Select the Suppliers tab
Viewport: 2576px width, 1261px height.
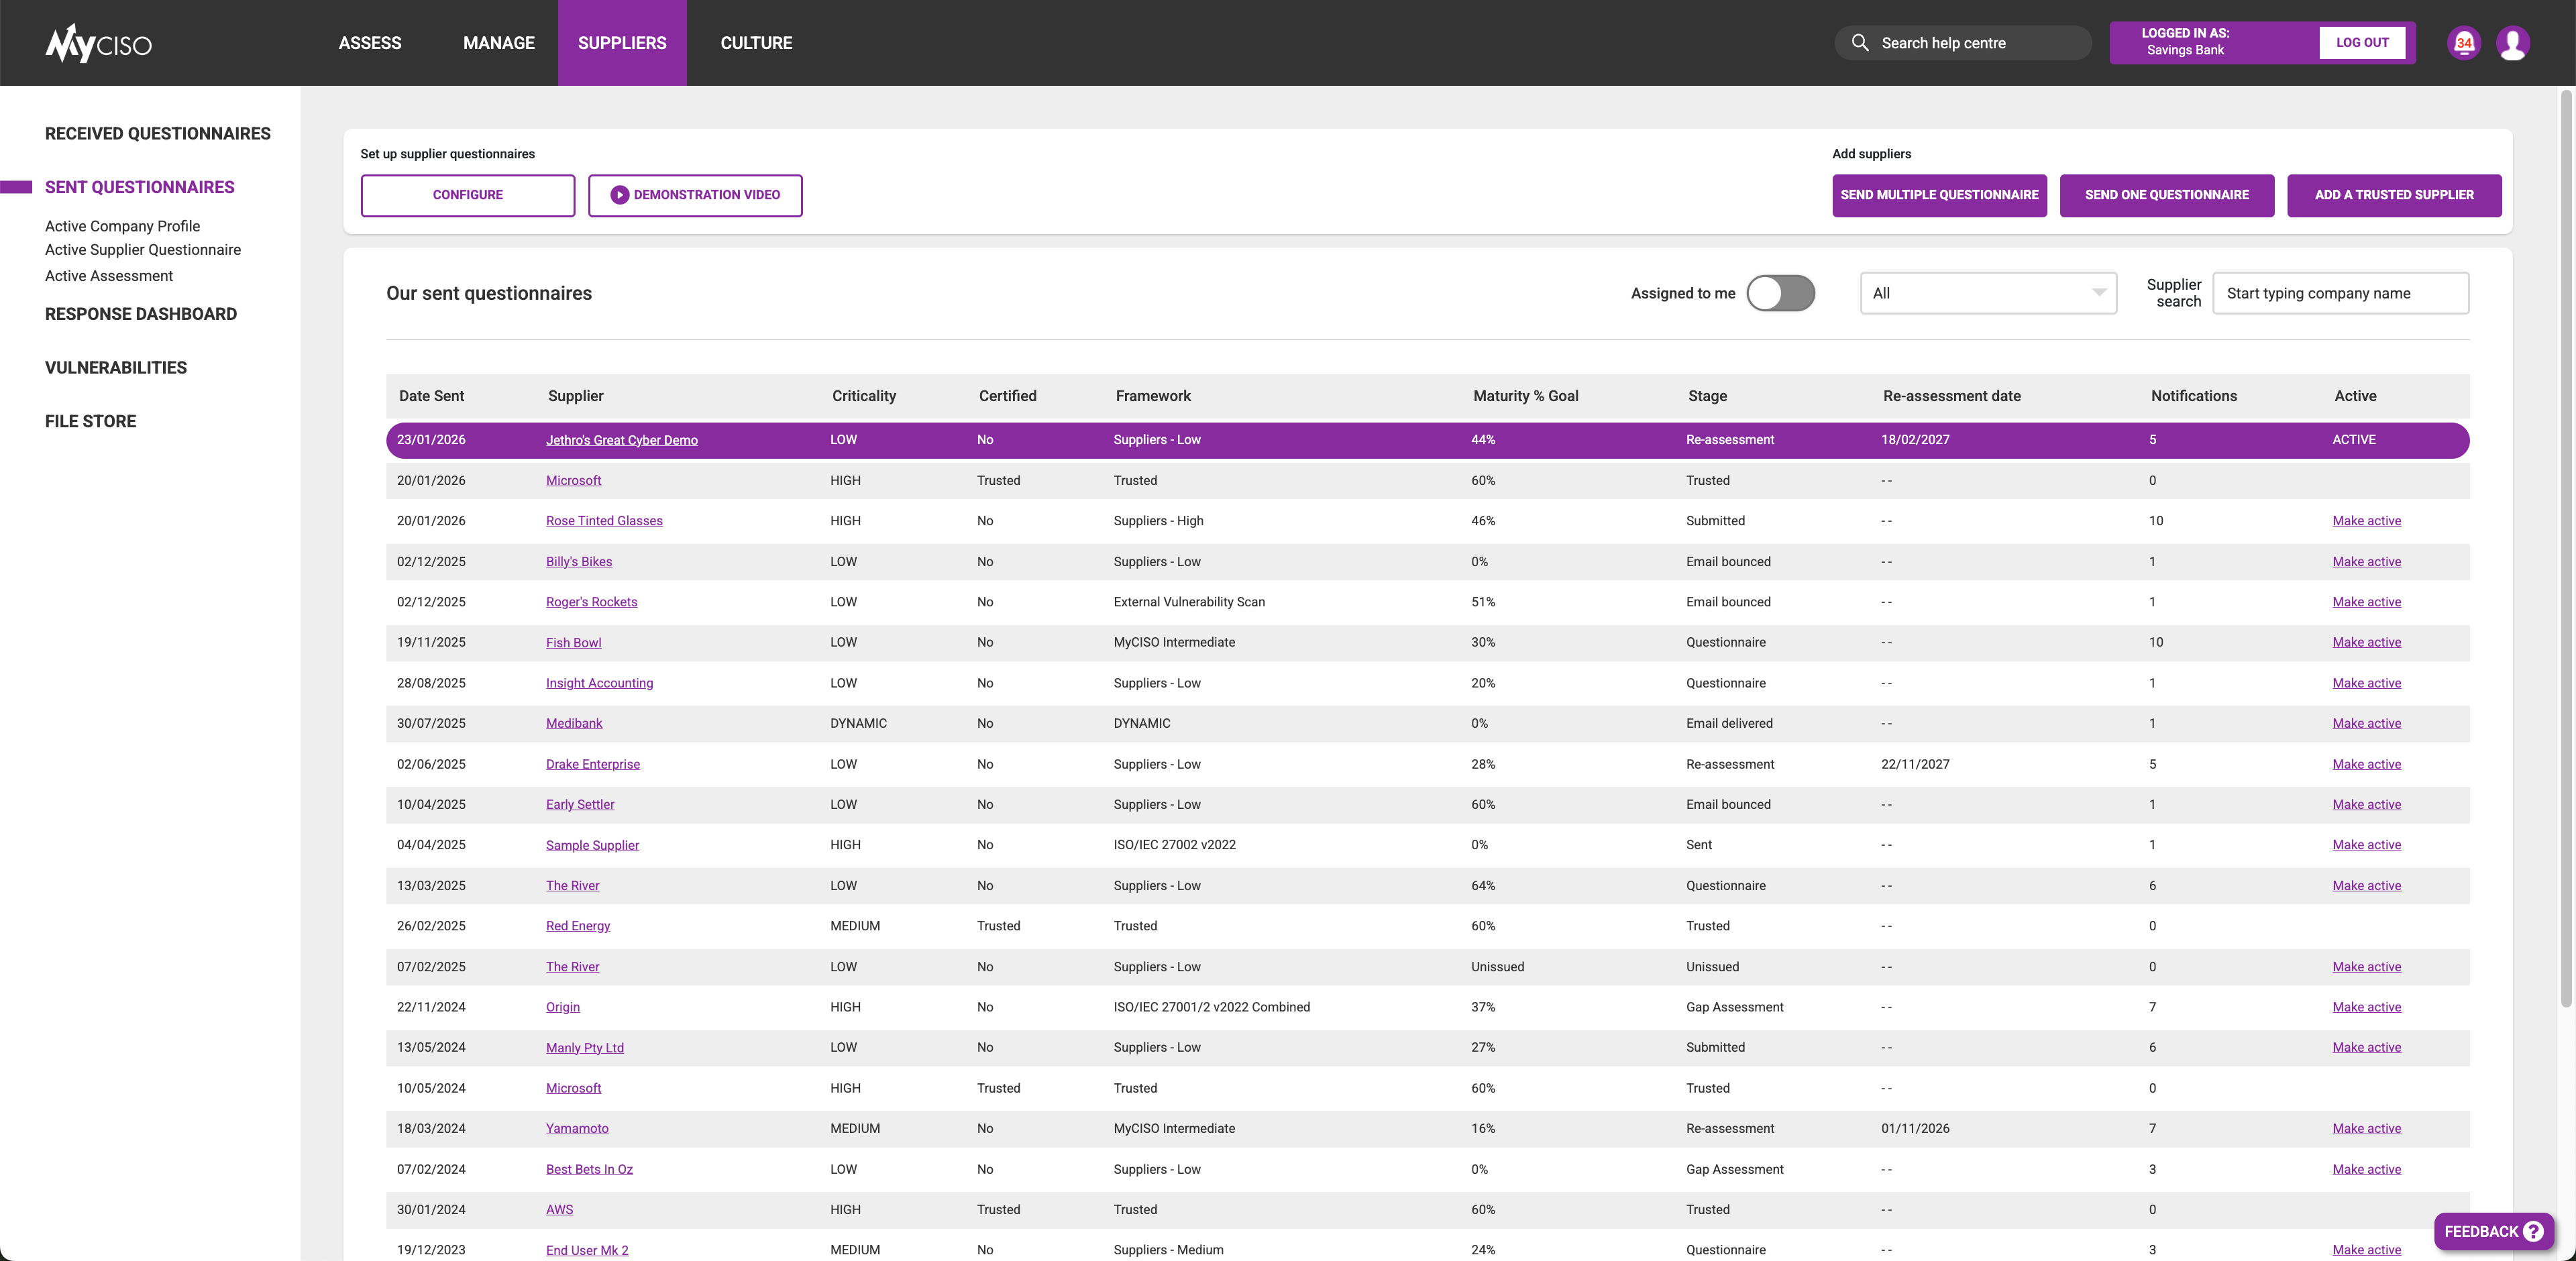click(622, 43)
